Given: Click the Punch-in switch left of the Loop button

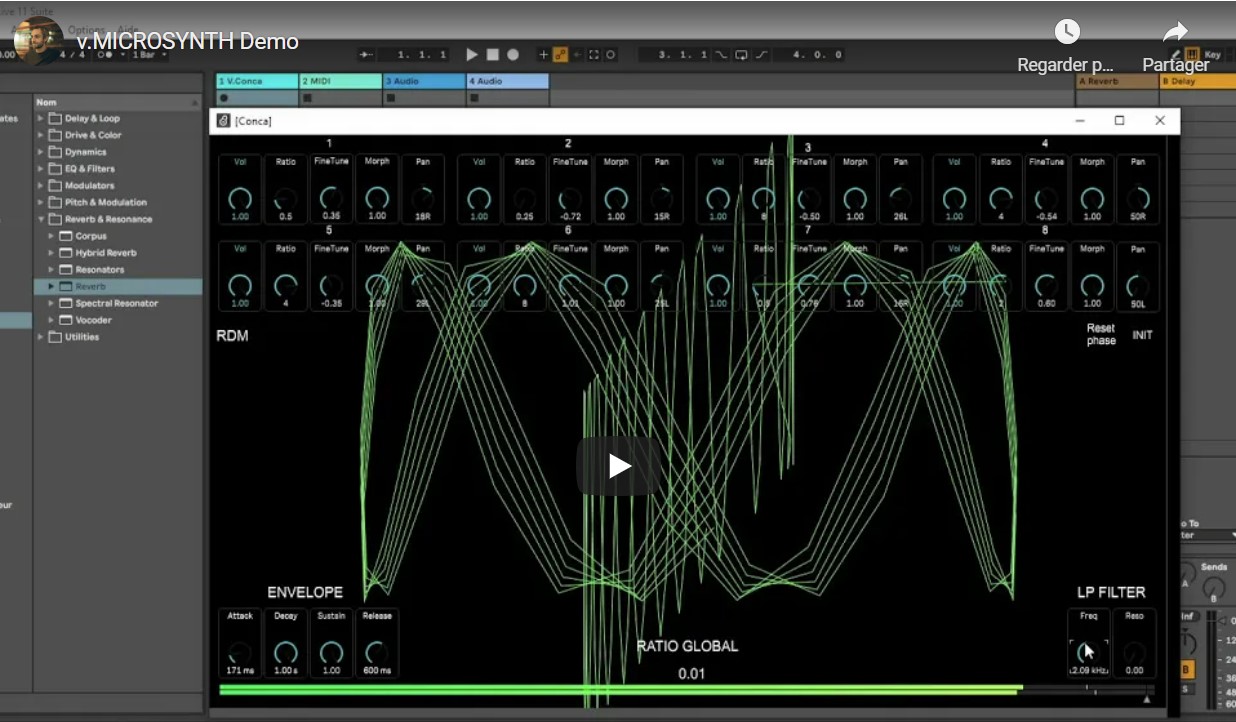Looking at the screenshot, I should click(720, 55).
